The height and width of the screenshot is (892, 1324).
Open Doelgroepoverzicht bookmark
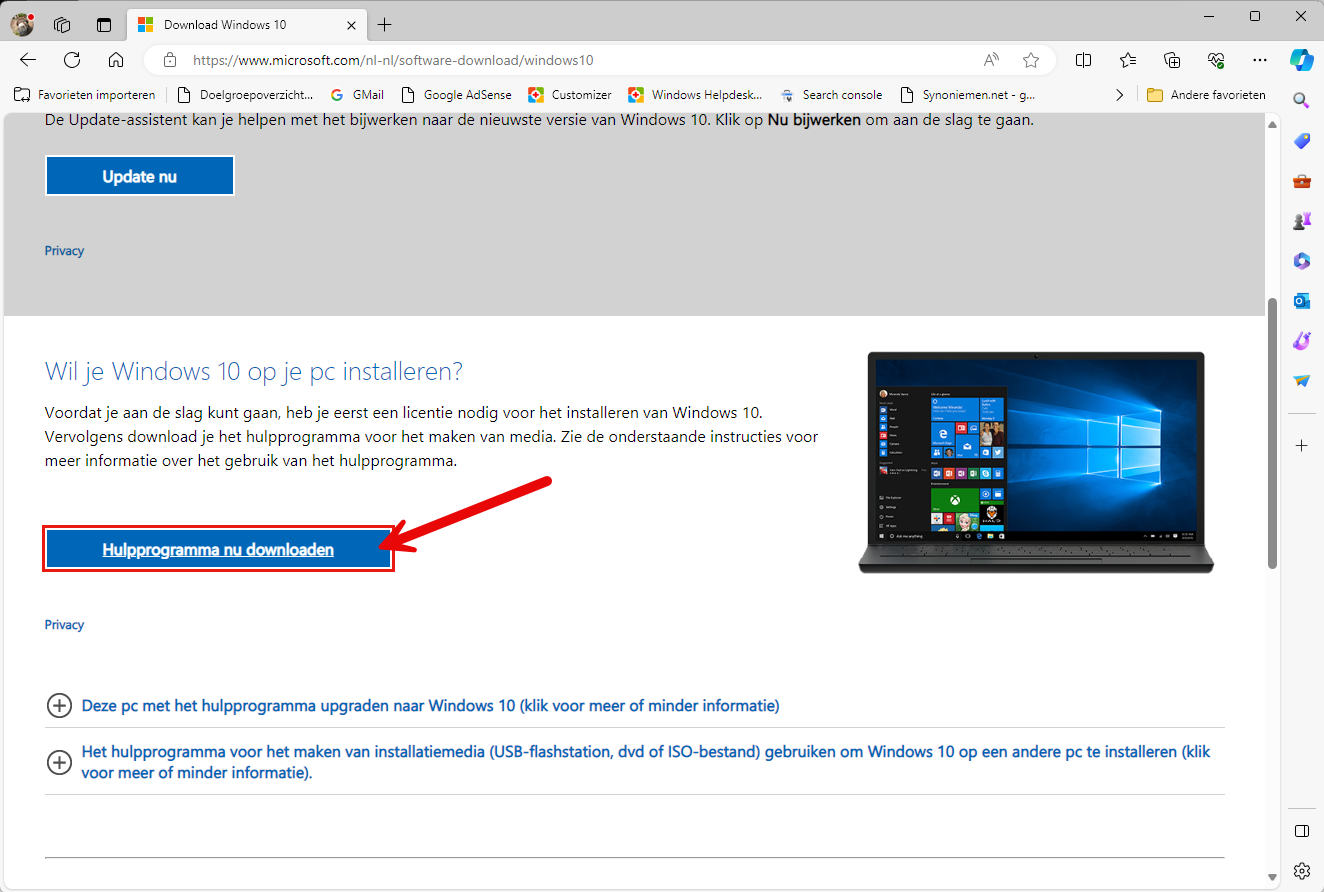click(x=245, y=95)
